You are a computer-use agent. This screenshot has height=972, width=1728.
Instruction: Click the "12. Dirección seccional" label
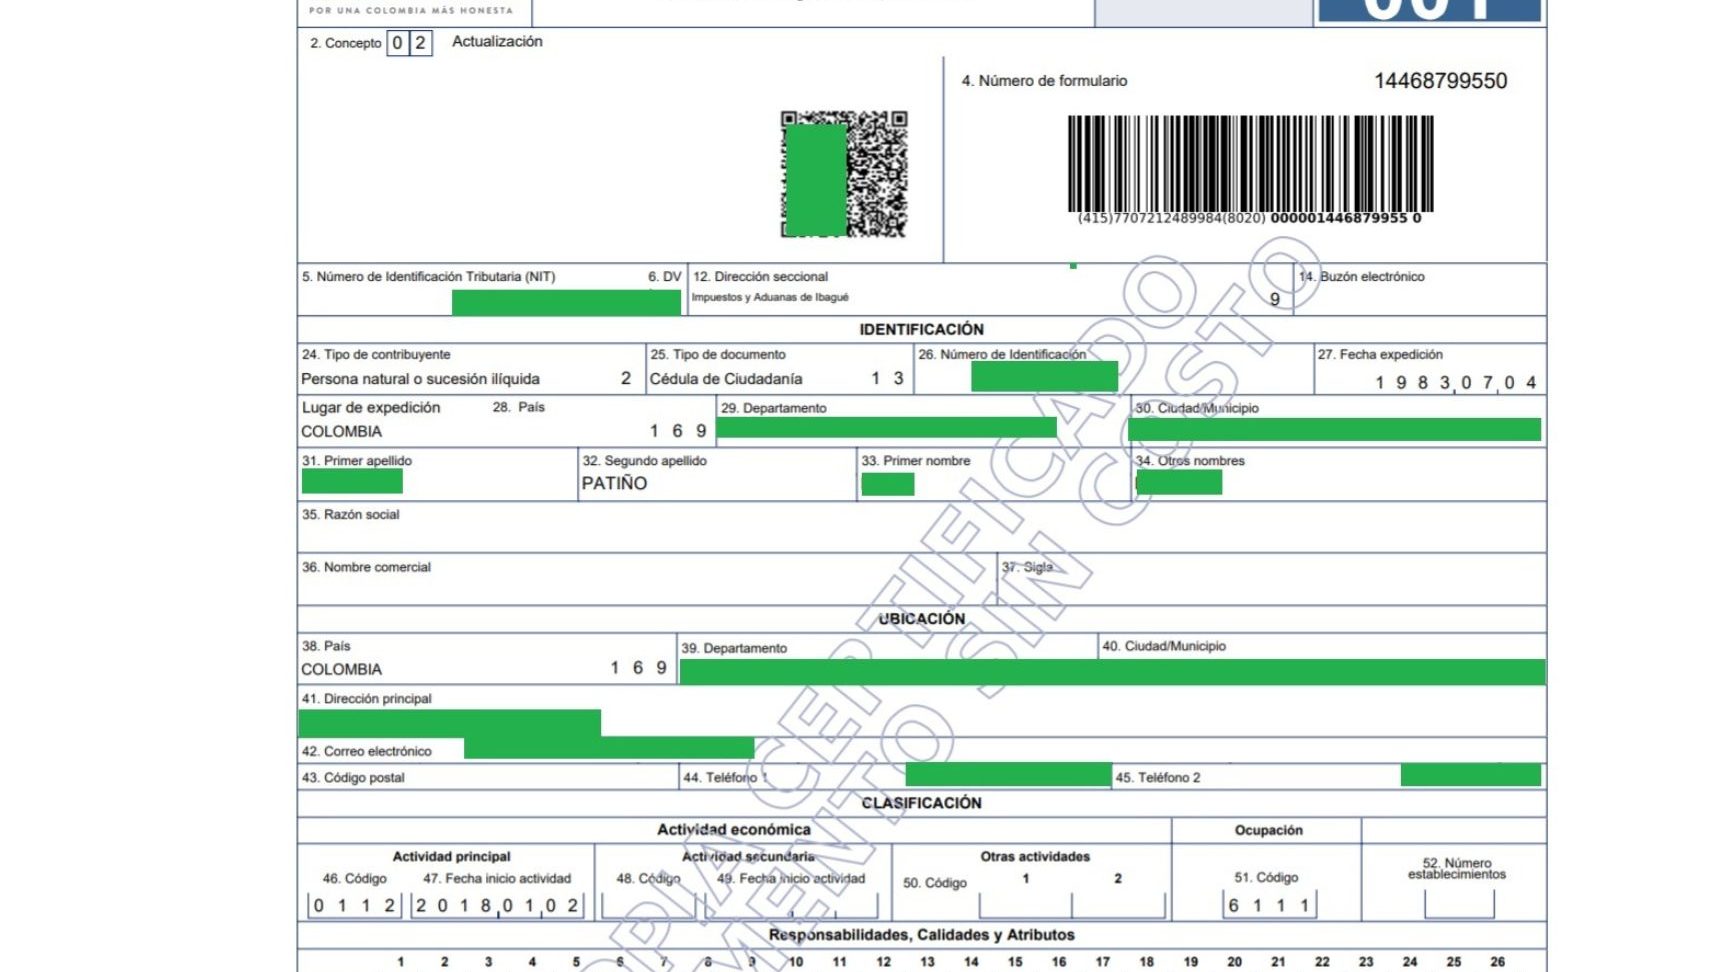[761, 277]
